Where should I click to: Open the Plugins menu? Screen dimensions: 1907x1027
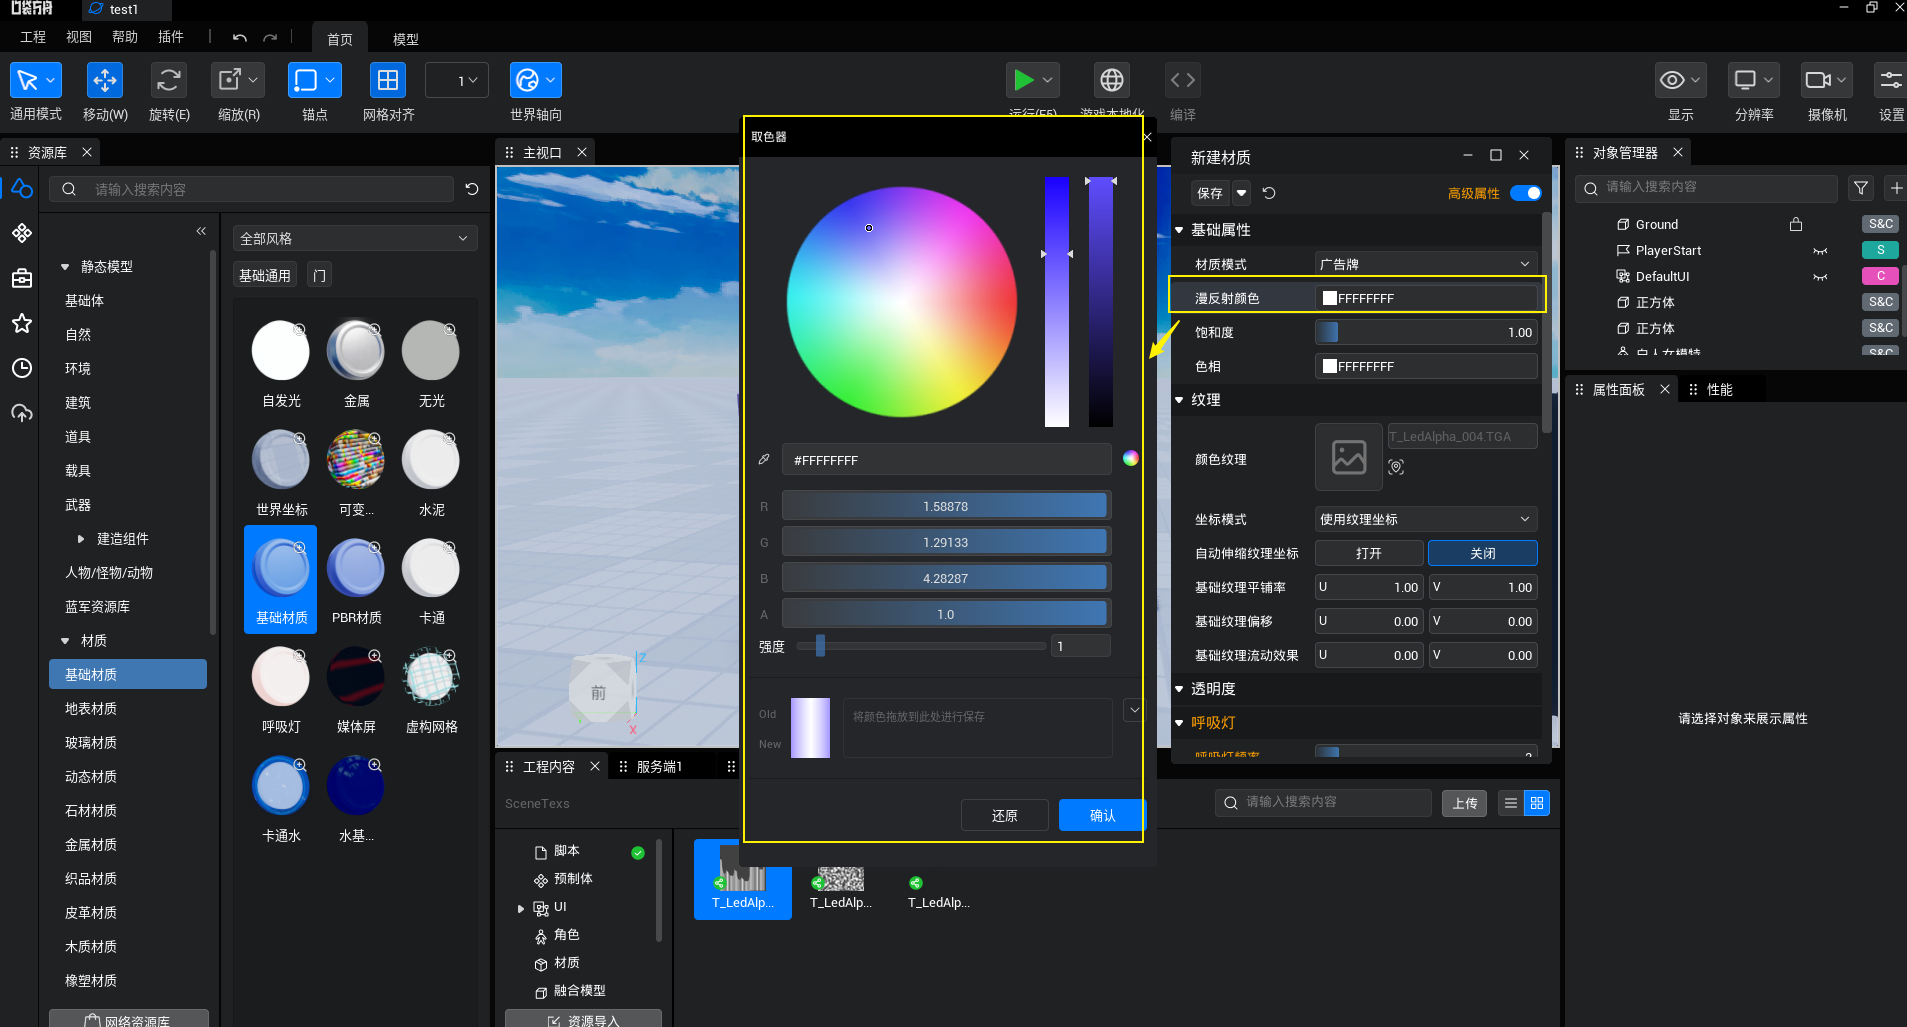click(171, 37)
